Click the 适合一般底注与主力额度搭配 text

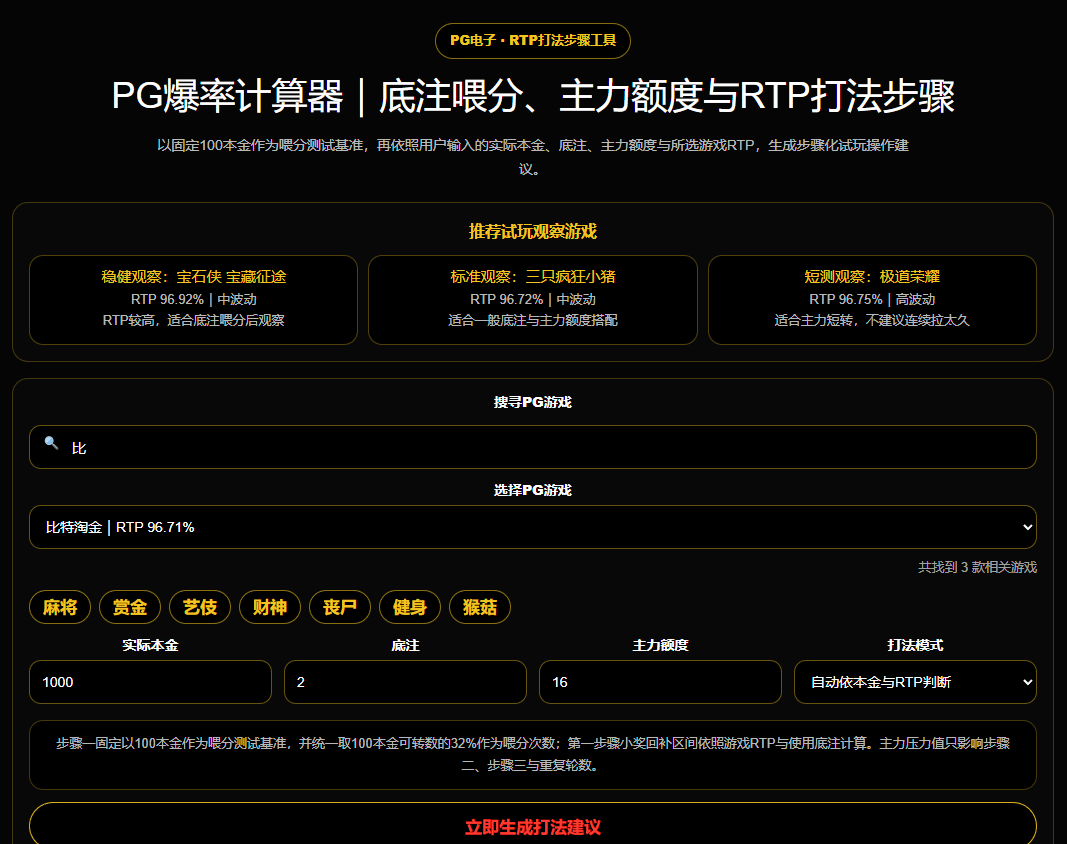533,321
